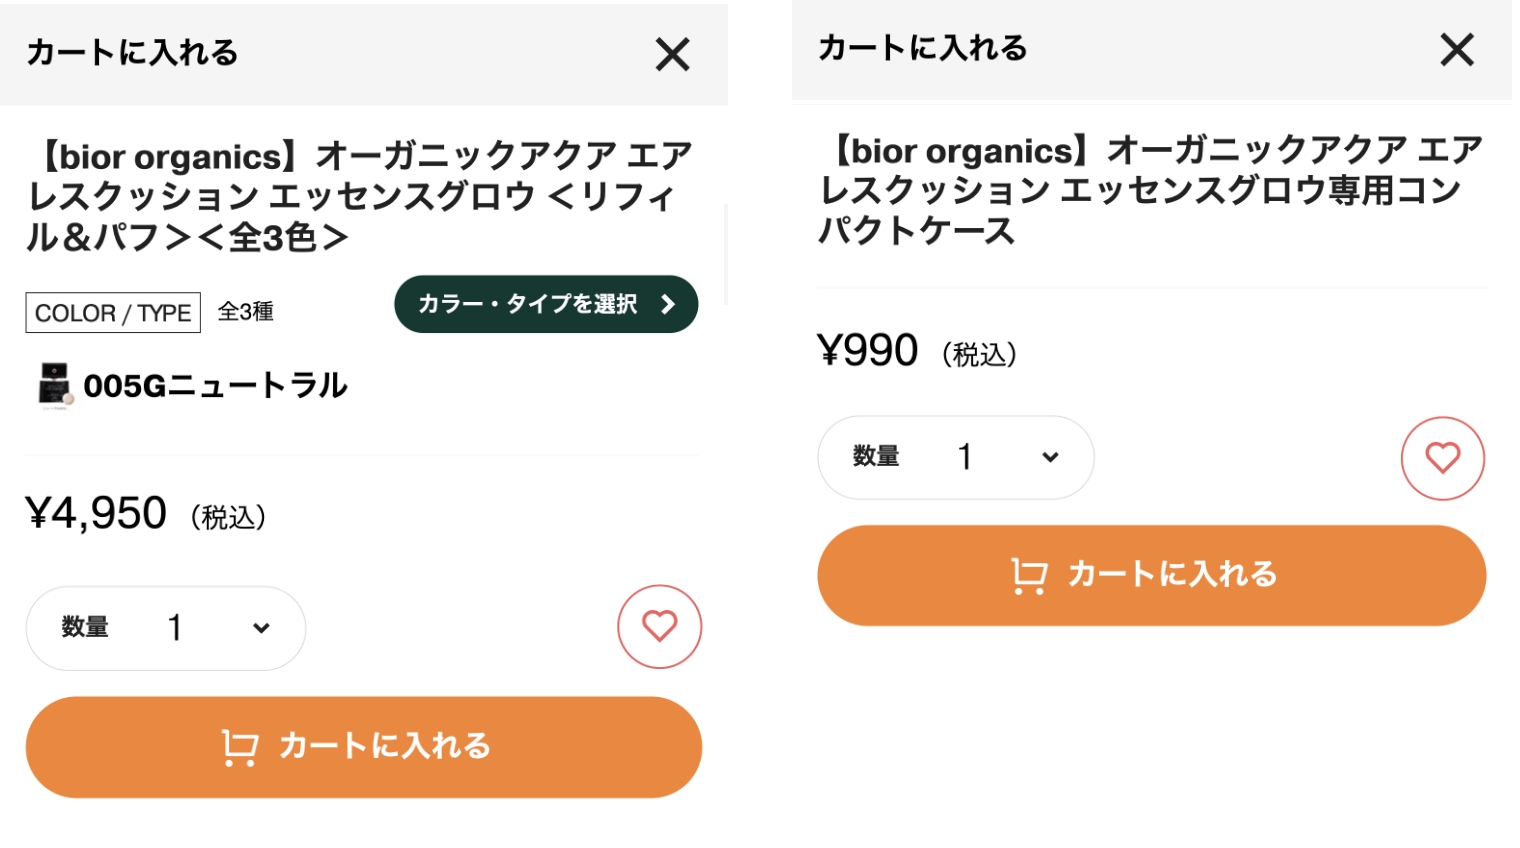
Task: Select the refill & puff product title
Action: pos(360,196)
